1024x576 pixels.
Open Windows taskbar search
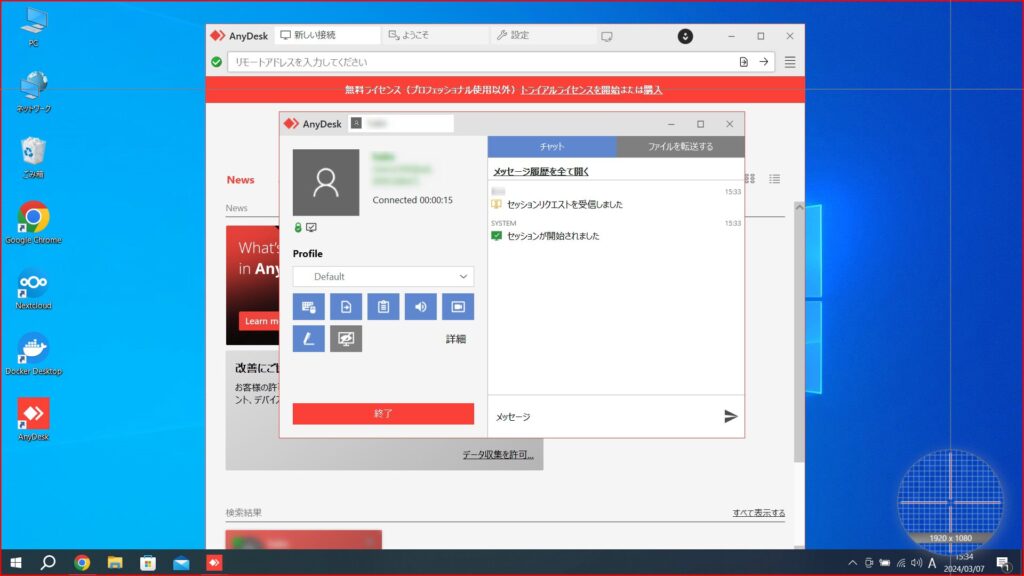(x=48, y=563)
